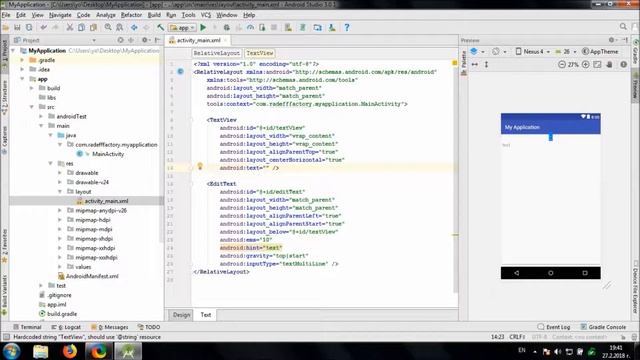
Task: Open the Build menu
Action: pos(154,15)
